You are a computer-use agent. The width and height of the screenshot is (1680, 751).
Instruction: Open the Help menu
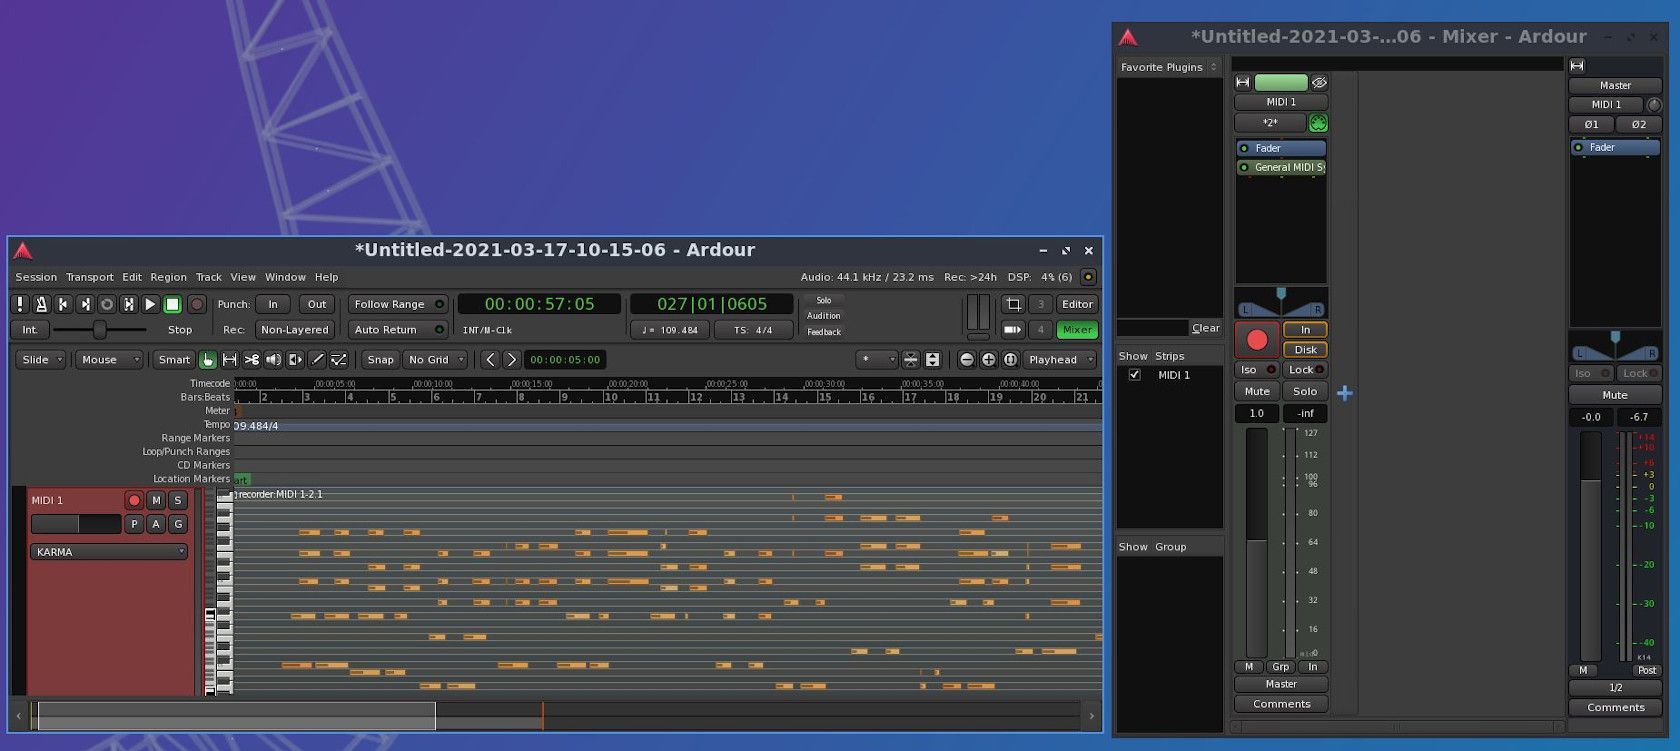327,277
